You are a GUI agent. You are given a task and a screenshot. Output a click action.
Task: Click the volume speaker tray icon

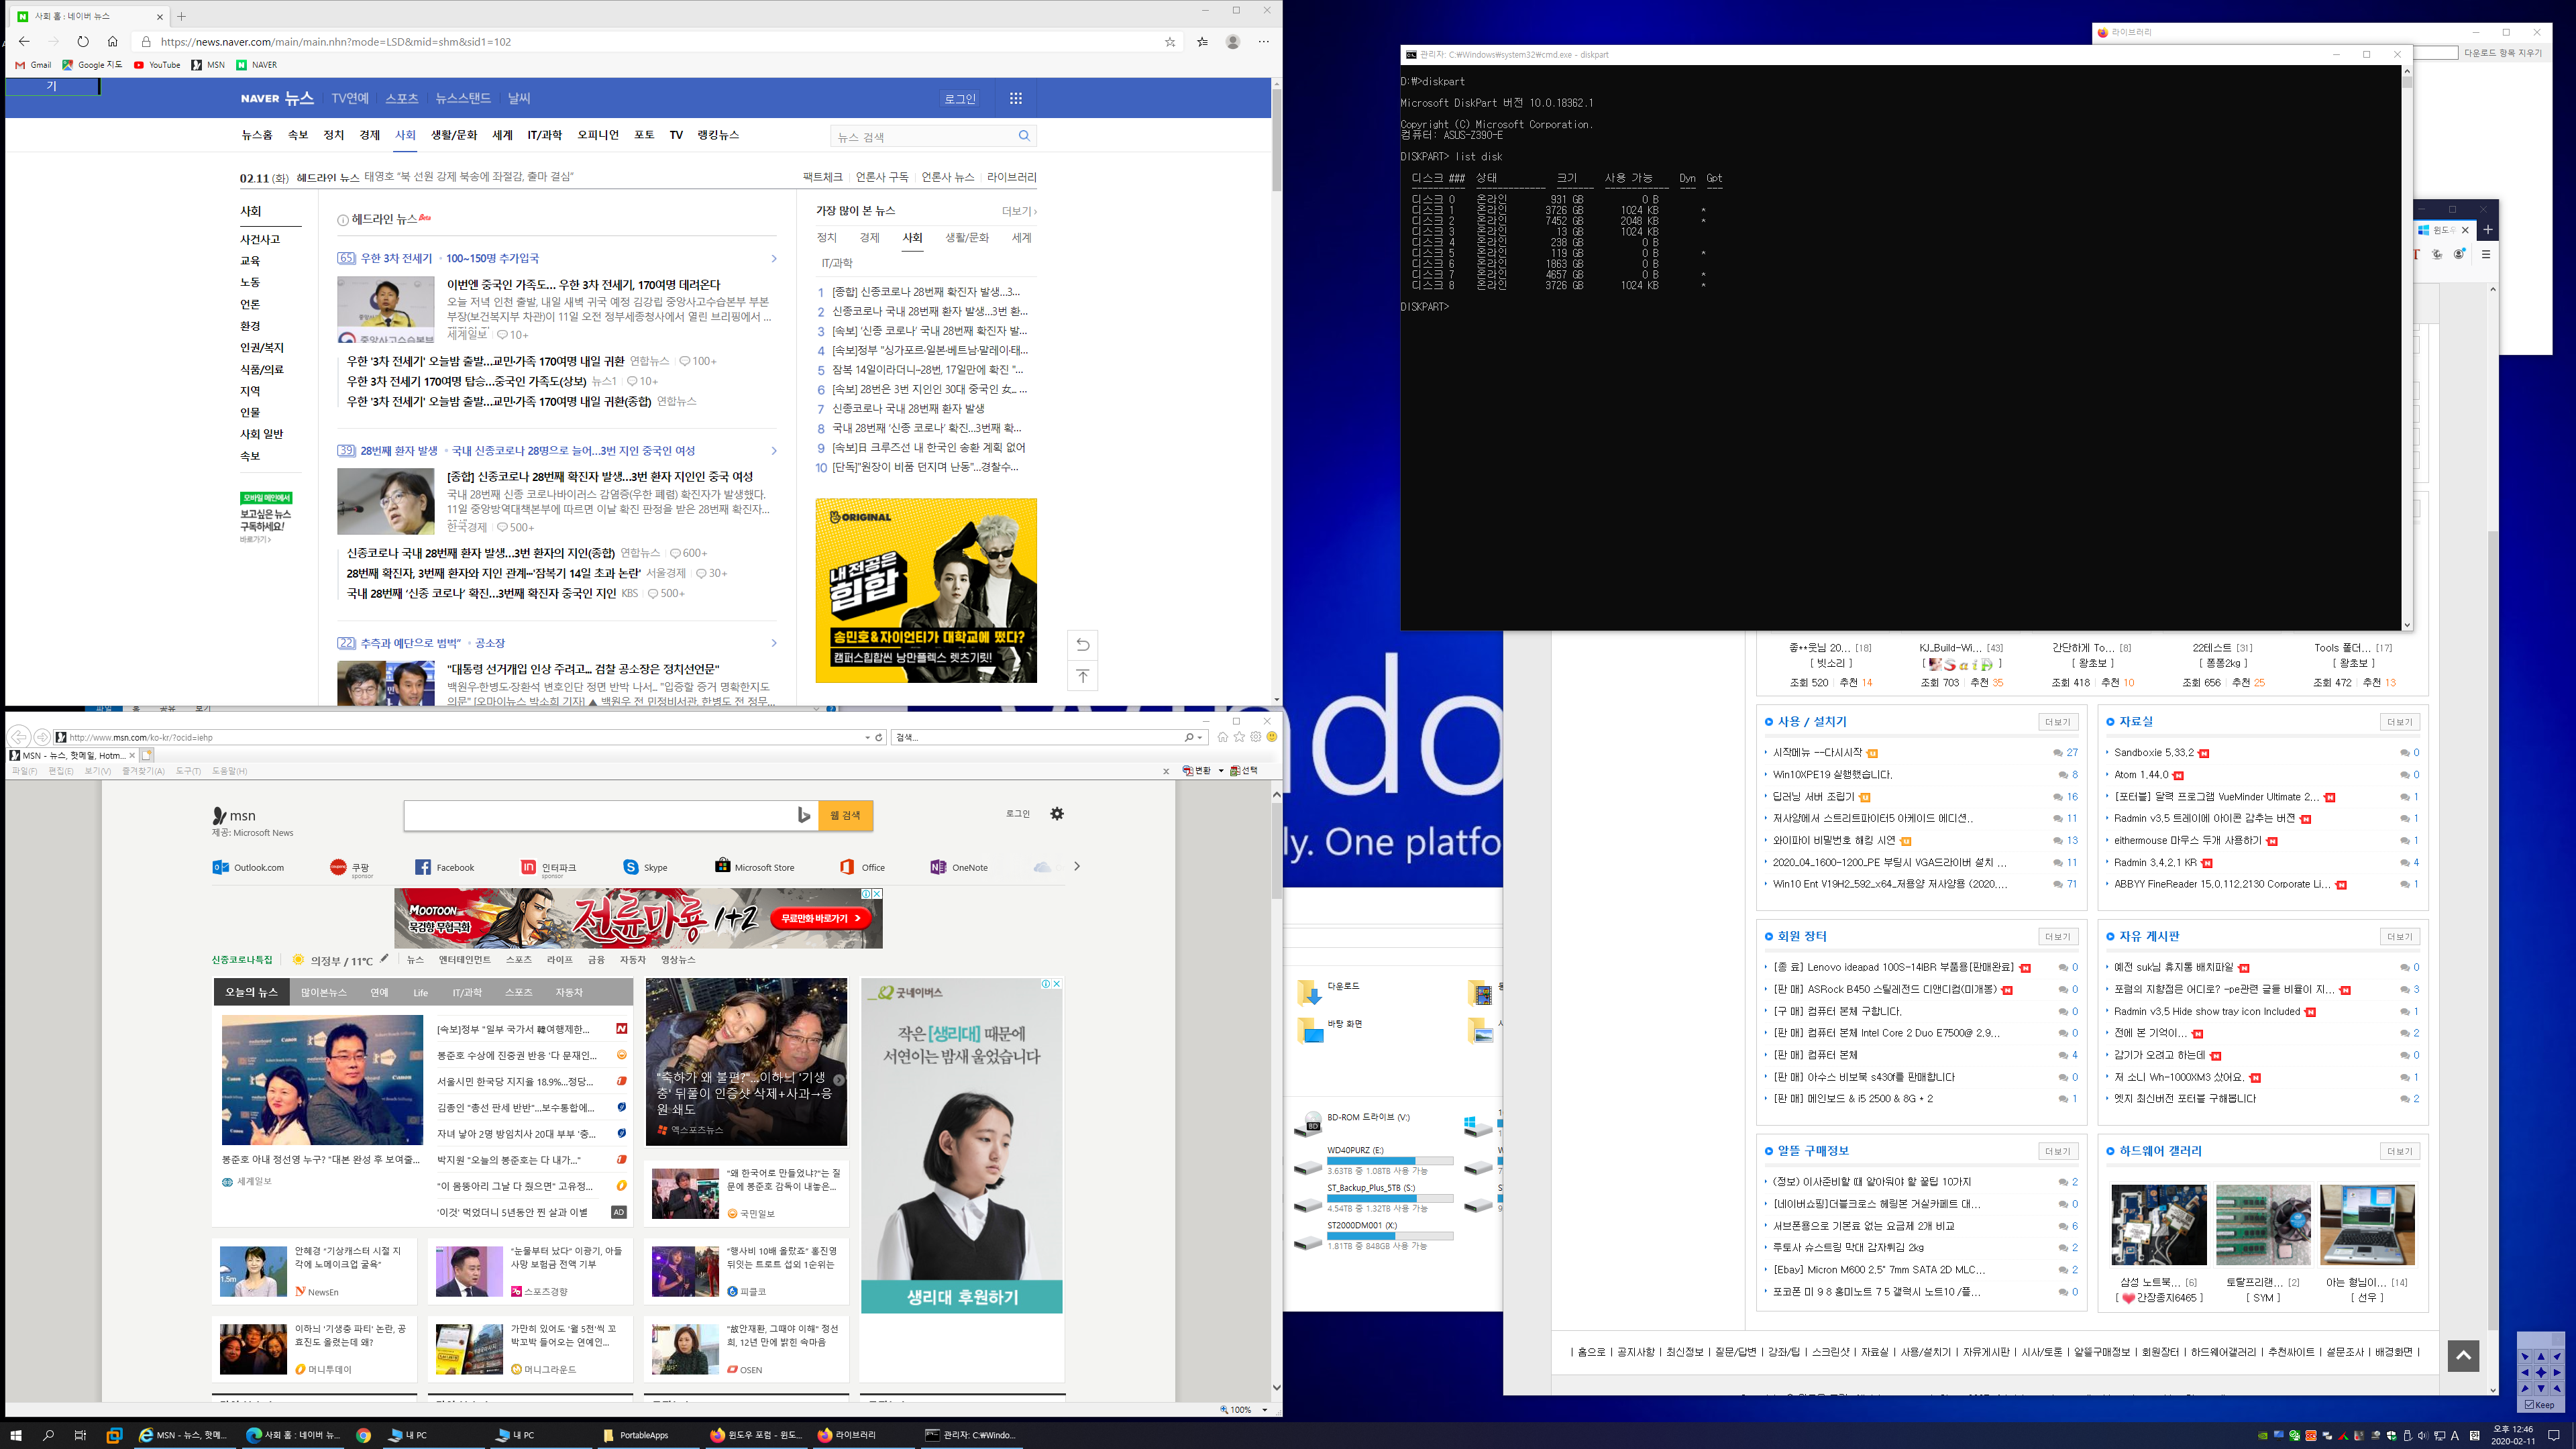coord(2422,1435)
